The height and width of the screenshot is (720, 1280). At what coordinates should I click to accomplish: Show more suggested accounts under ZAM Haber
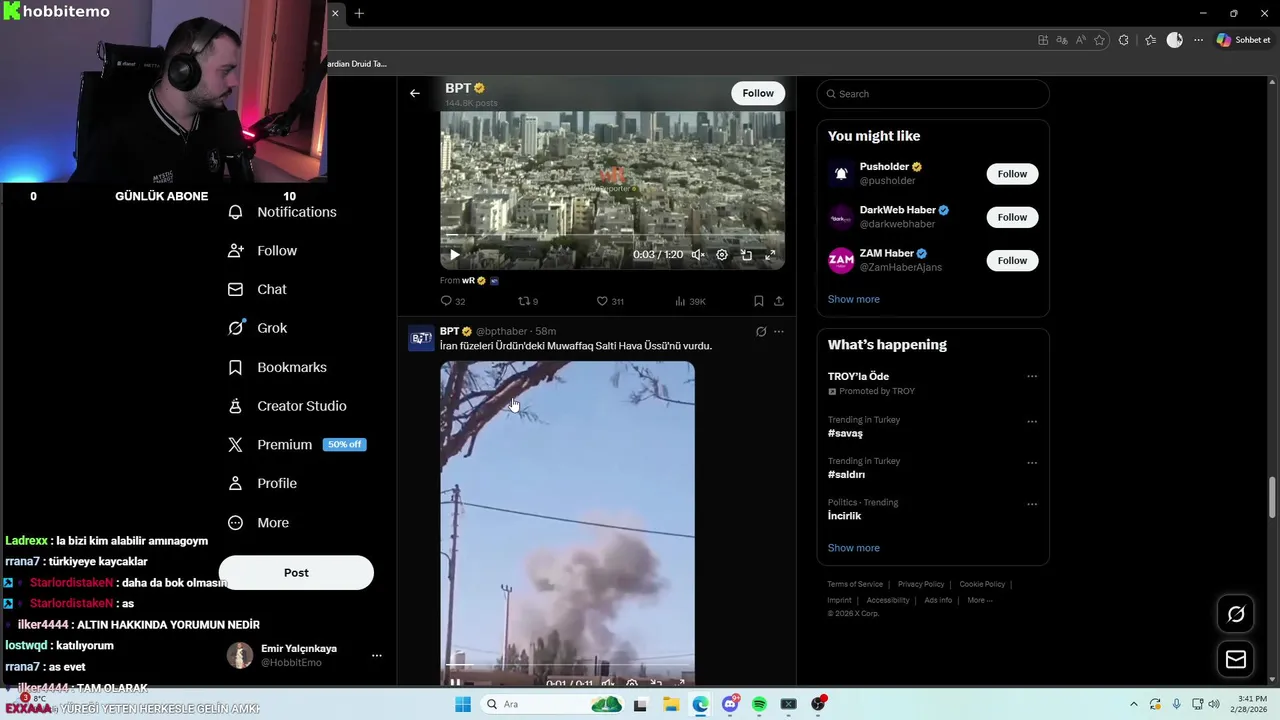[x=854, y=299]
